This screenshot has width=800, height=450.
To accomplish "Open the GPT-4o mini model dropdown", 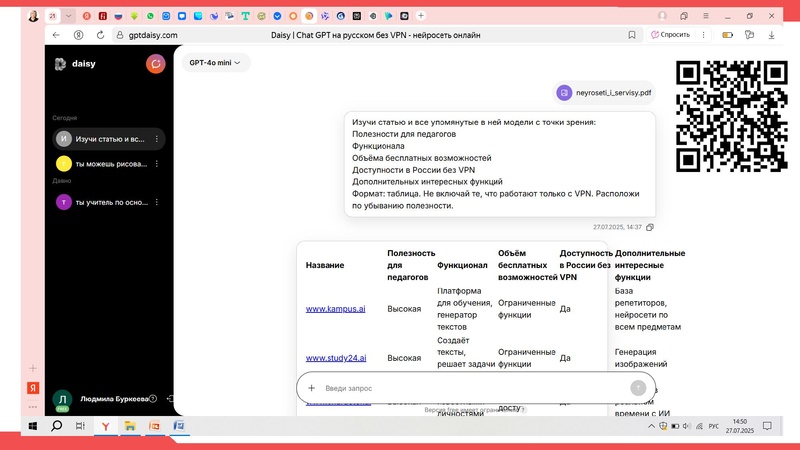I will (x=215, y=63).
